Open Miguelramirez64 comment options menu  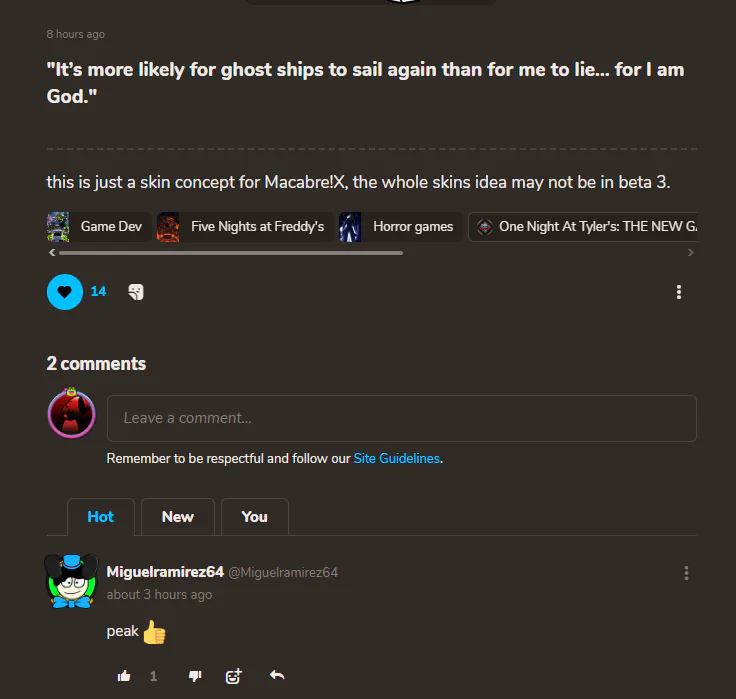click(686, 573)
